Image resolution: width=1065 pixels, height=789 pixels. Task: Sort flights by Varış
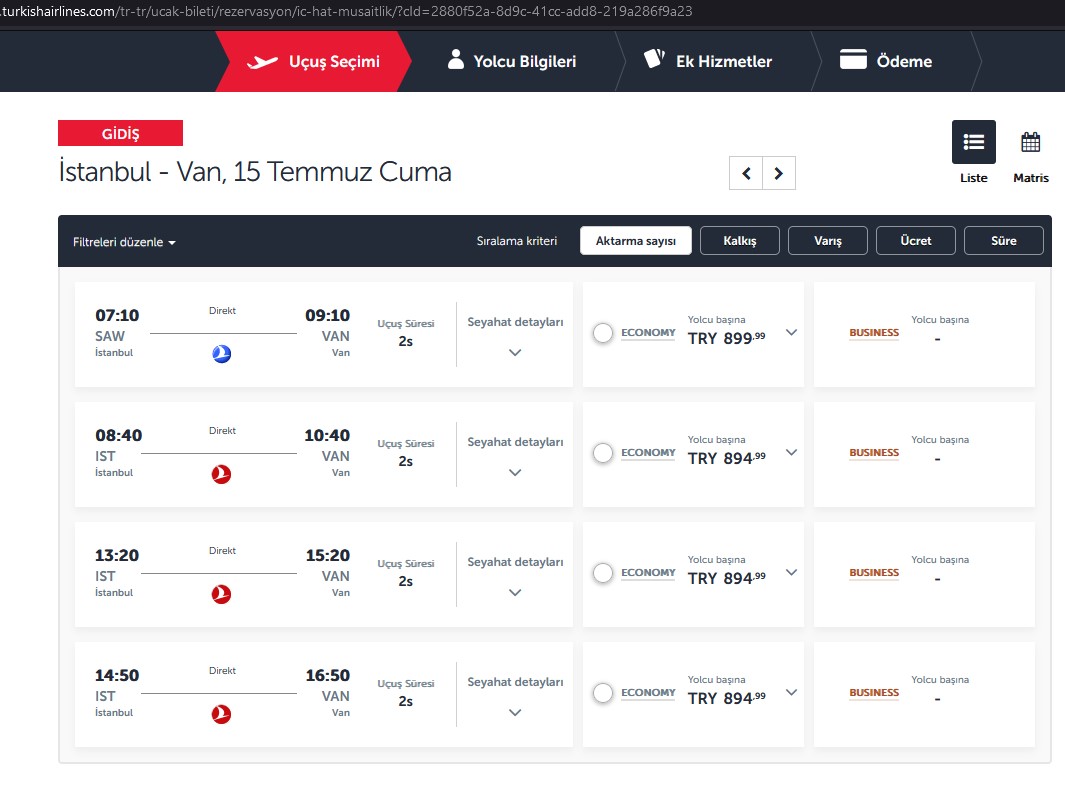828,241
